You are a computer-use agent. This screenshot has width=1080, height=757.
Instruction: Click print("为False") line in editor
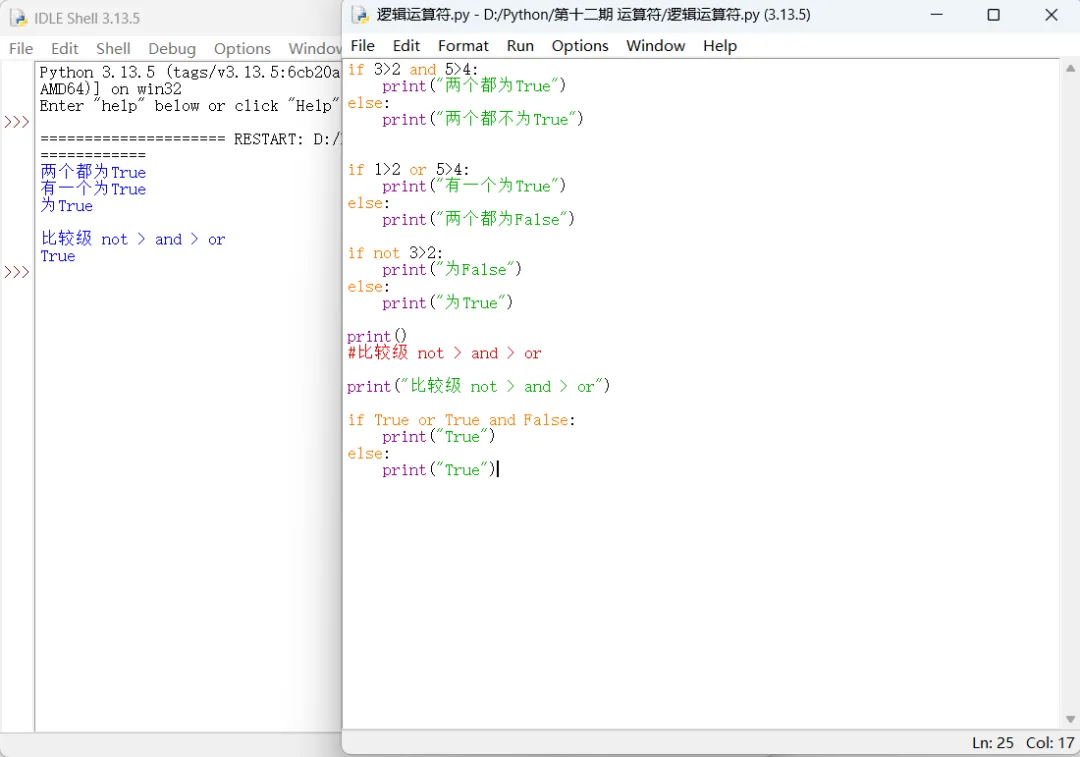453,269
